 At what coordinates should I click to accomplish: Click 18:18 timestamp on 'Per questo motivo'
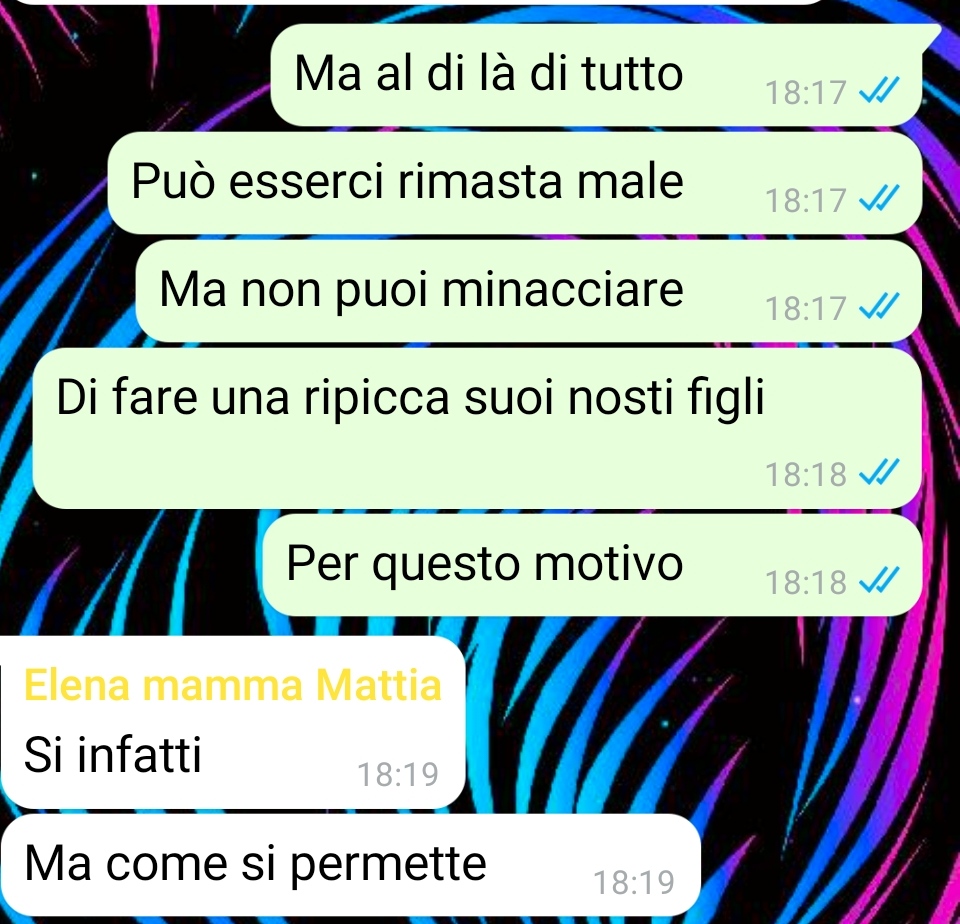click(x=806, y=582)
